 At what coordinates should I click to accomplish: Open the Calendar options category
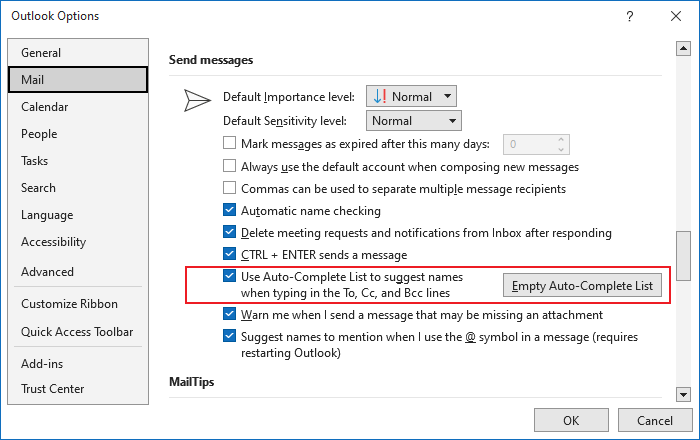(78, 107)
